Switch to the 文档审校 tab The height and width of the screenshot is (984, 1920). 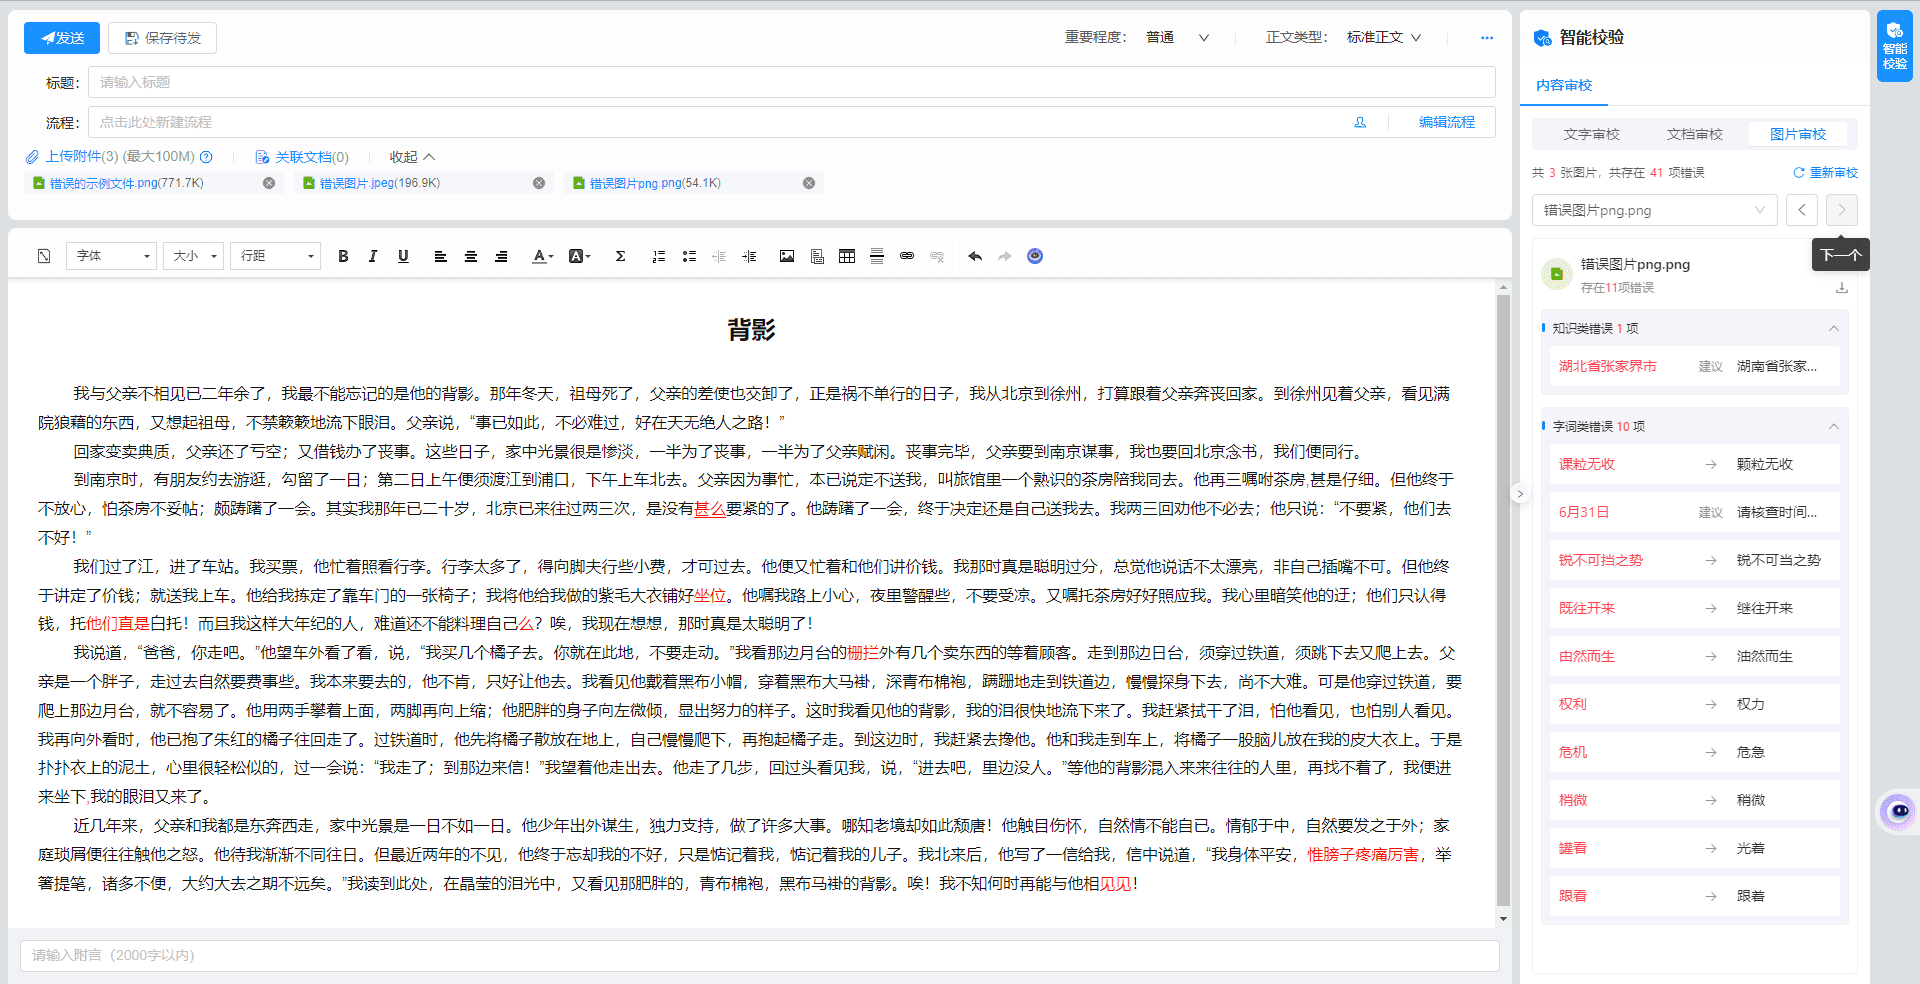pos(1694,134)
